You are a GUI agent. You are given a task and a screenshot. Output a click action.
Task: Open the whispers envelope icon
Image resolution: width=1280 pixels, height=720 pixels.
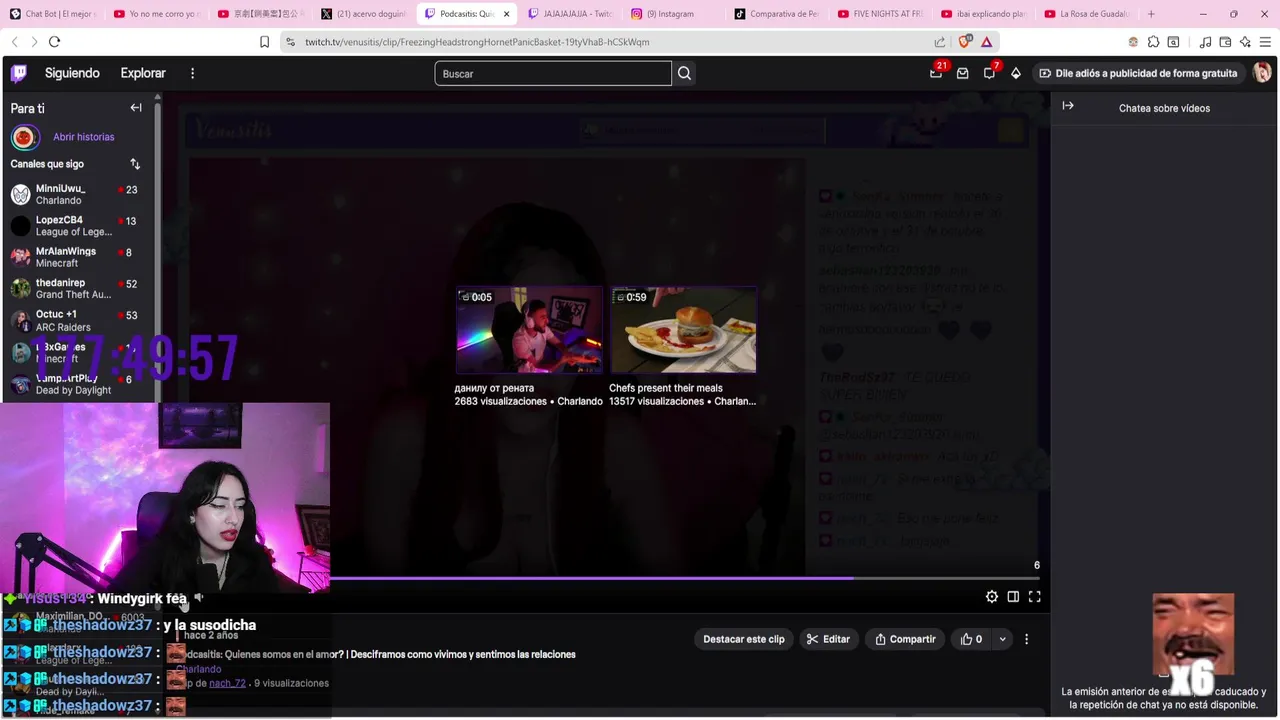click(x=963, y=73)
